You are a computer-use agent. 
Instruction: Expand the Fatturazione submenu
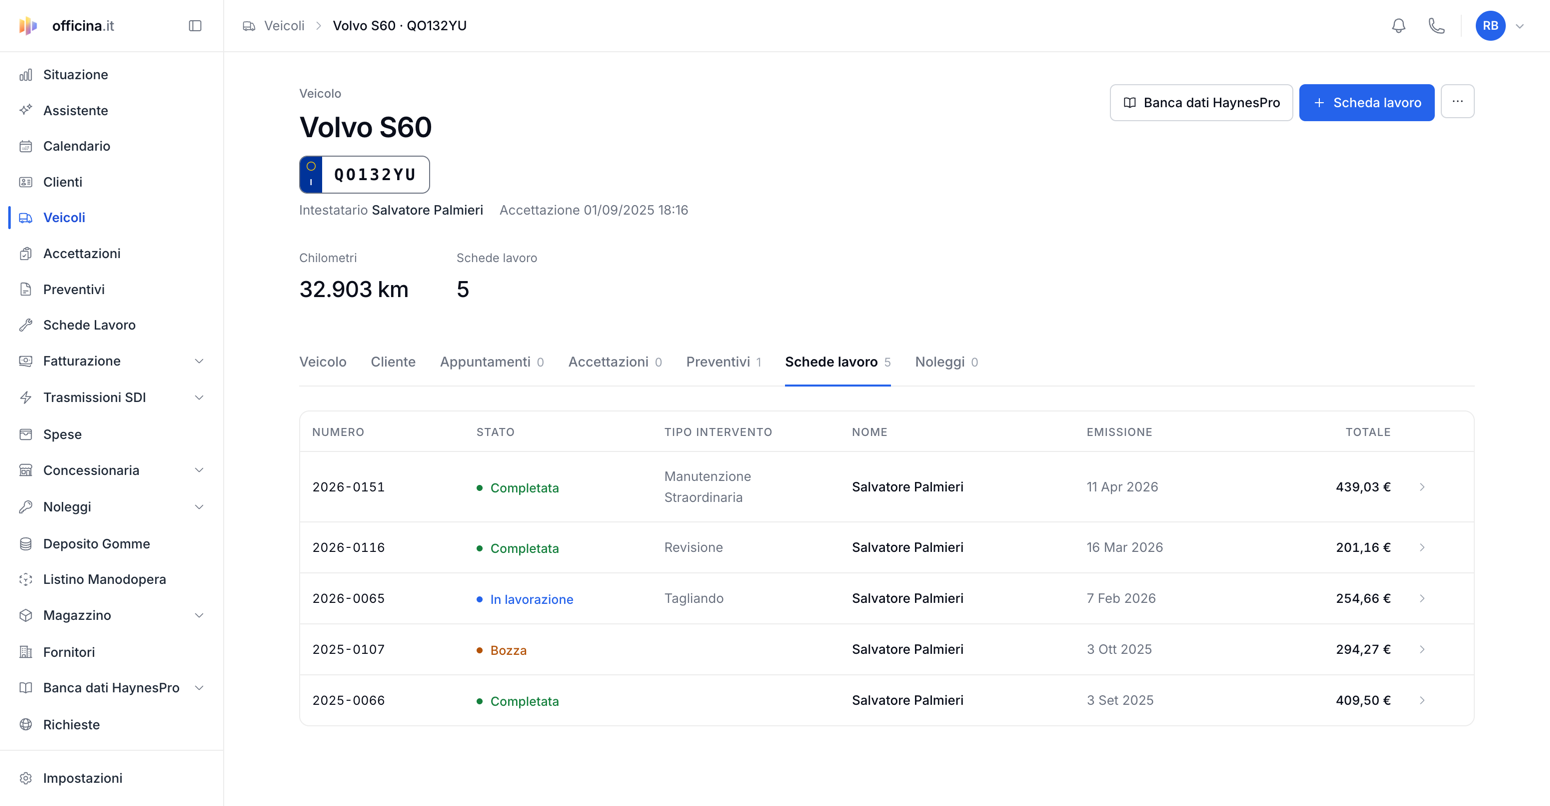tap(112, 361)
